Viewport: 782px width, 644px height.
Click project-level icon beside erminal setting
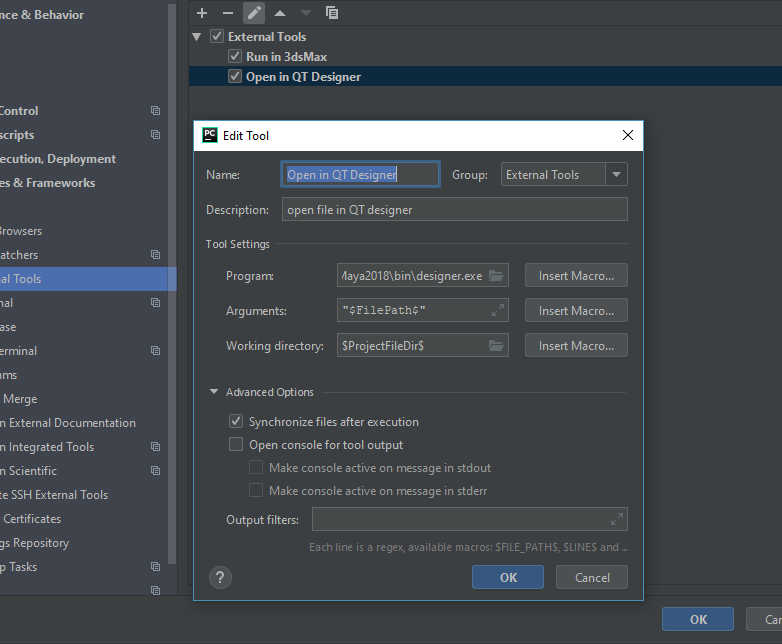click(156, 351)
